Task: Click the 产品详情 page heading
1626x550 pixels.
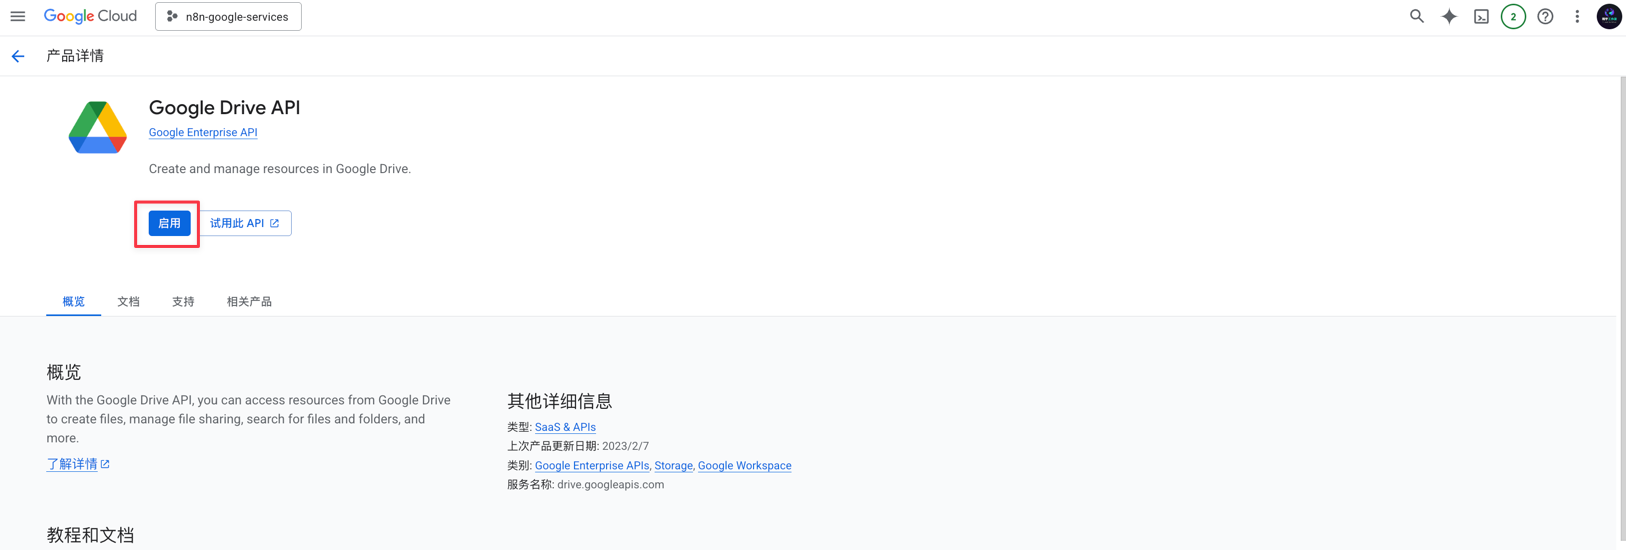Action: (x=75, y=56)
